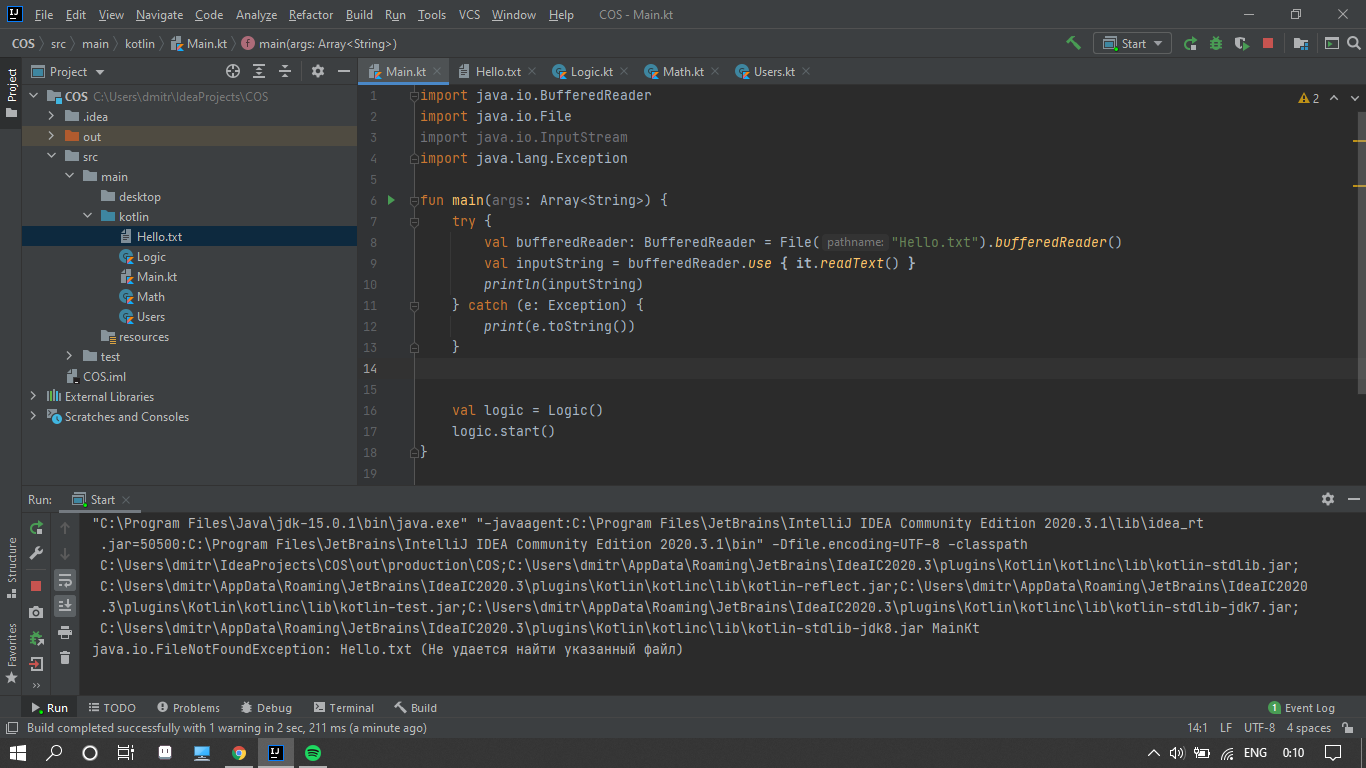This screenshot has height=768, width=1366.
Task: Stop the process from the top toolbar
Action: 1268,43
